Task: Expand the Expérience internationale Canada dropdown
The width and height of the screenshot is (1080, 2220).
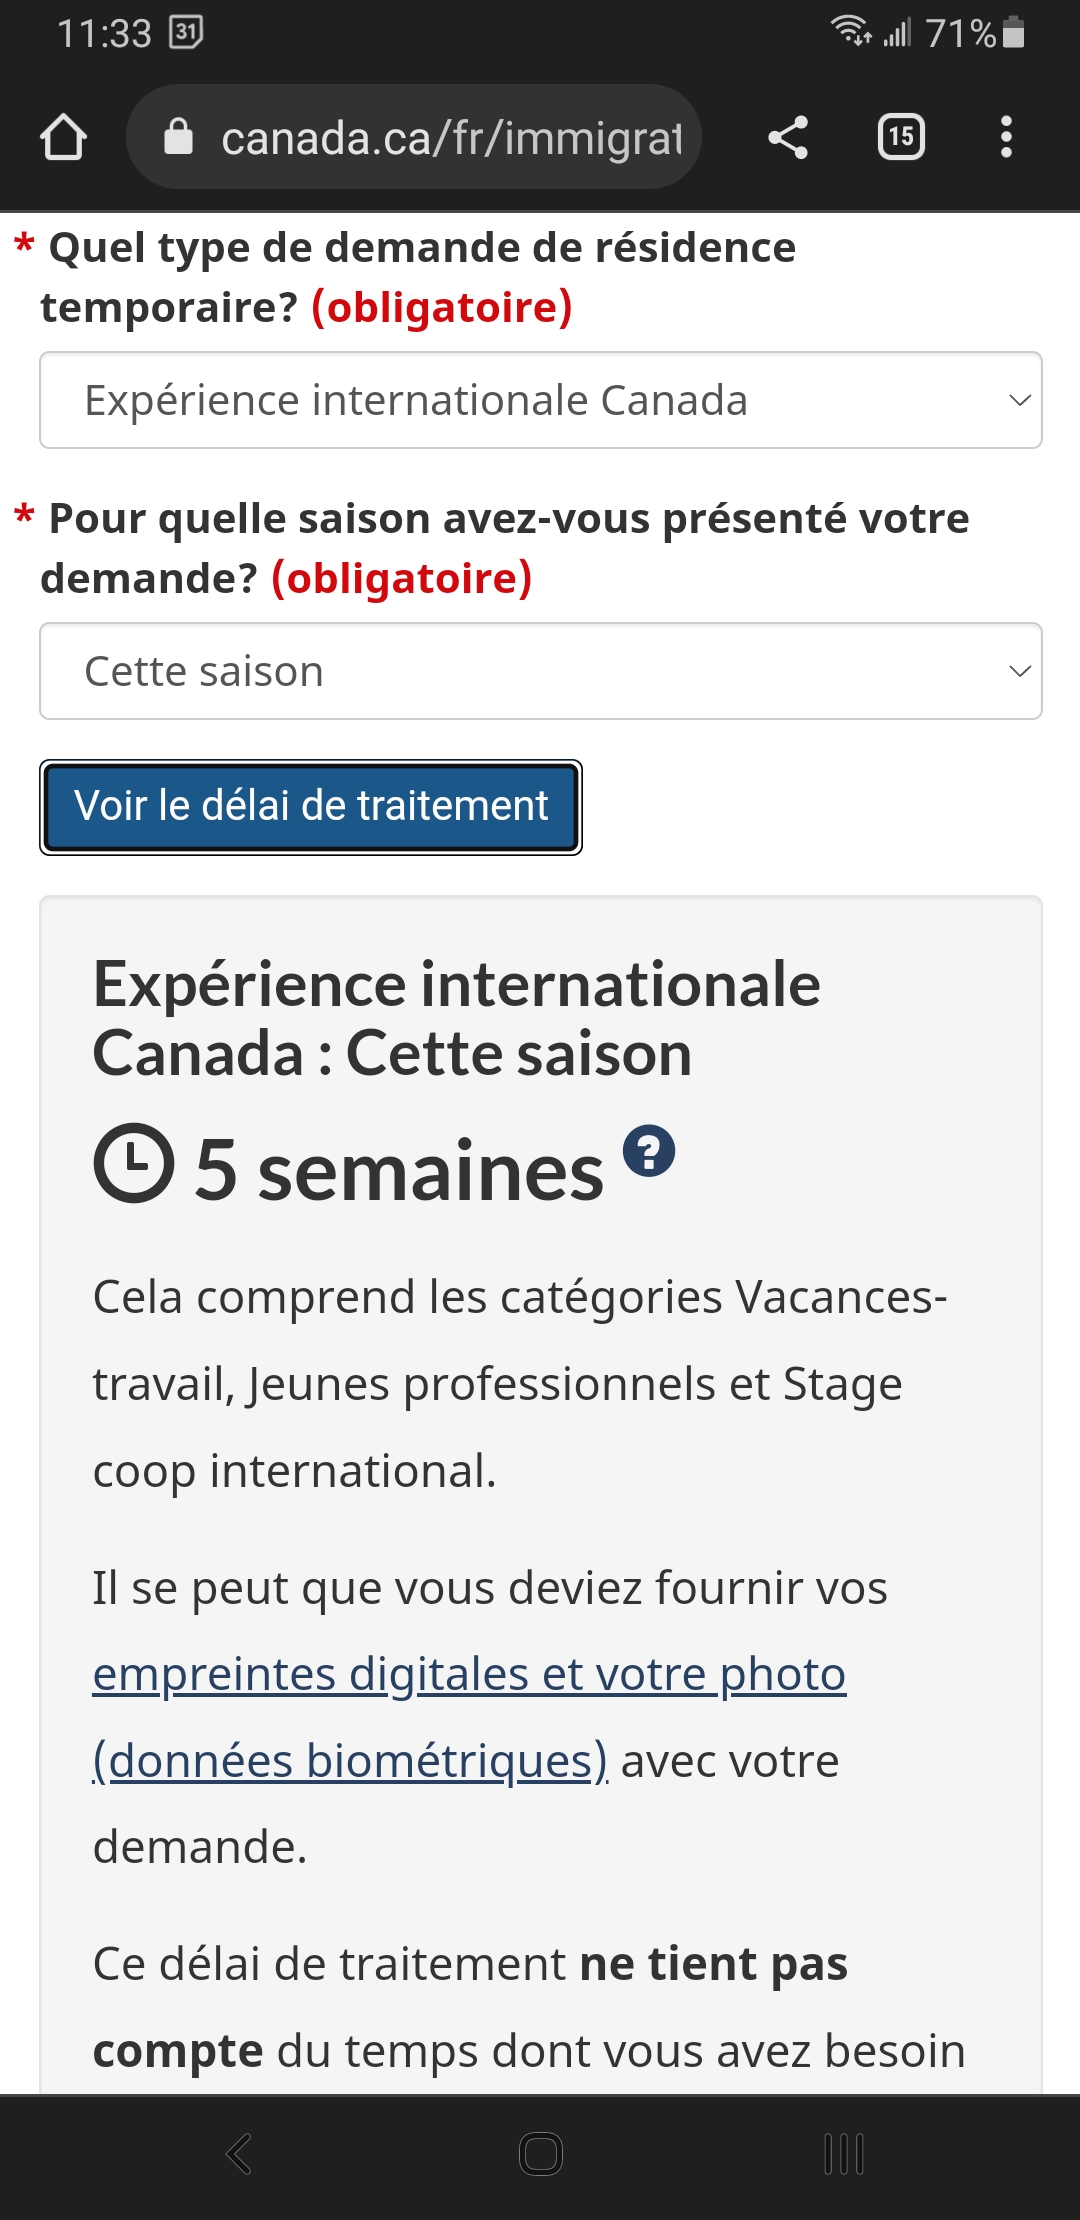Action: click(x=541, y=400)
